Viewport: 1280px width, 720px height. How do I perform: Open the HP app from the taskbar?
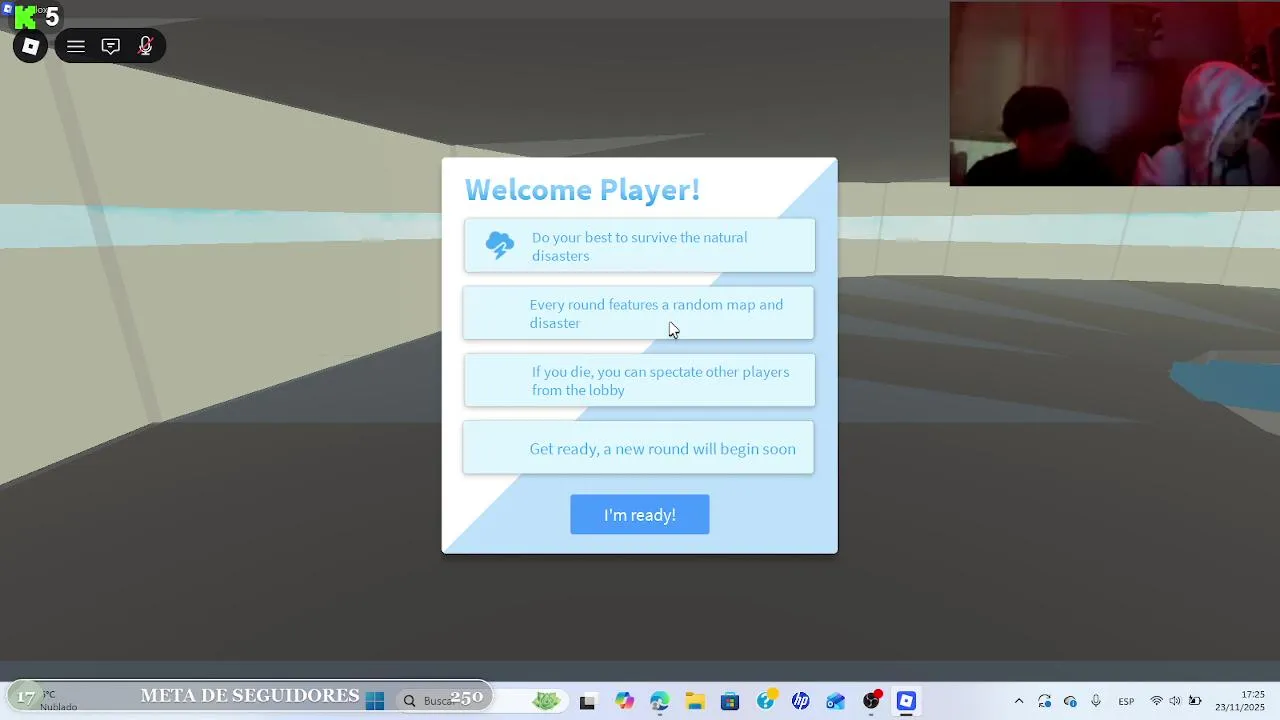click(x=801, y=701)
